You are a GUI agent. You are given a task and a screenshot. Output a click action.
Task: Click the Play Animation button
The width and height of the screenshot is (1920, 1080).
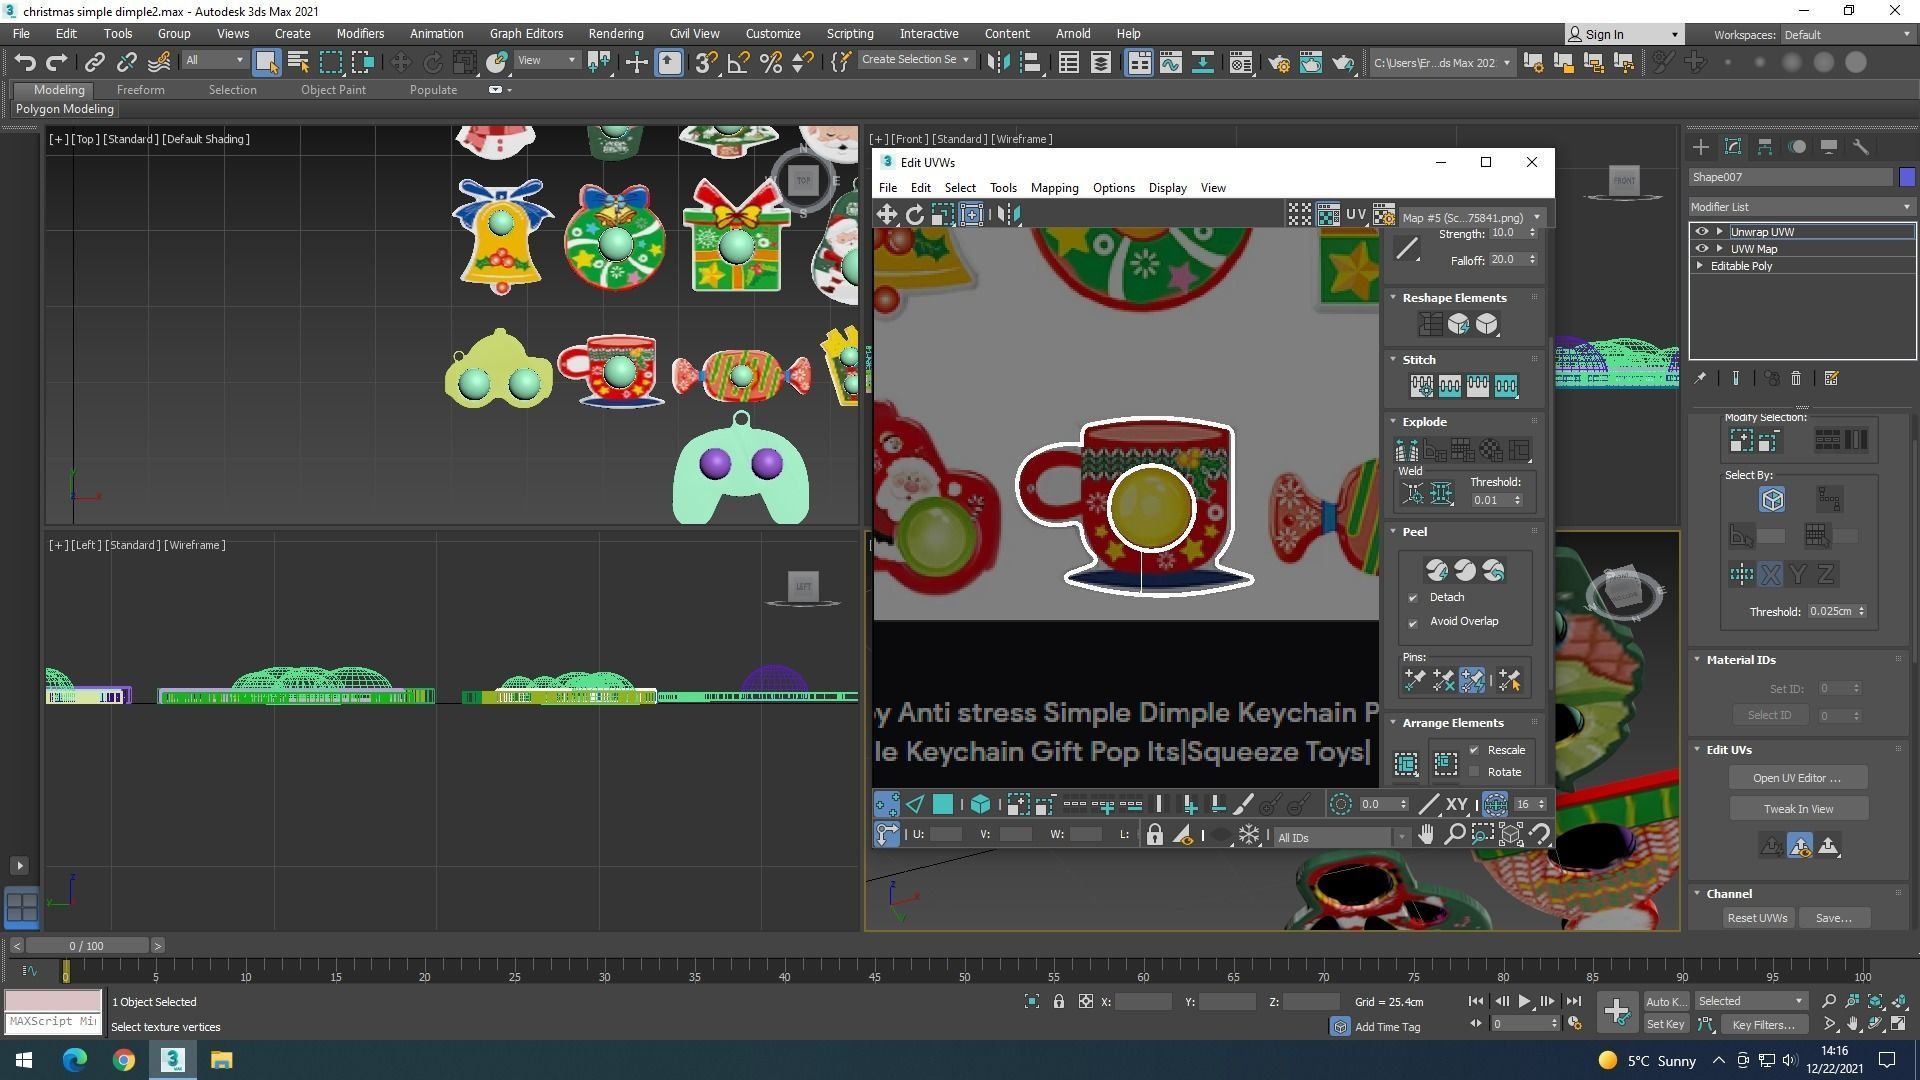pos(1524,1001)
